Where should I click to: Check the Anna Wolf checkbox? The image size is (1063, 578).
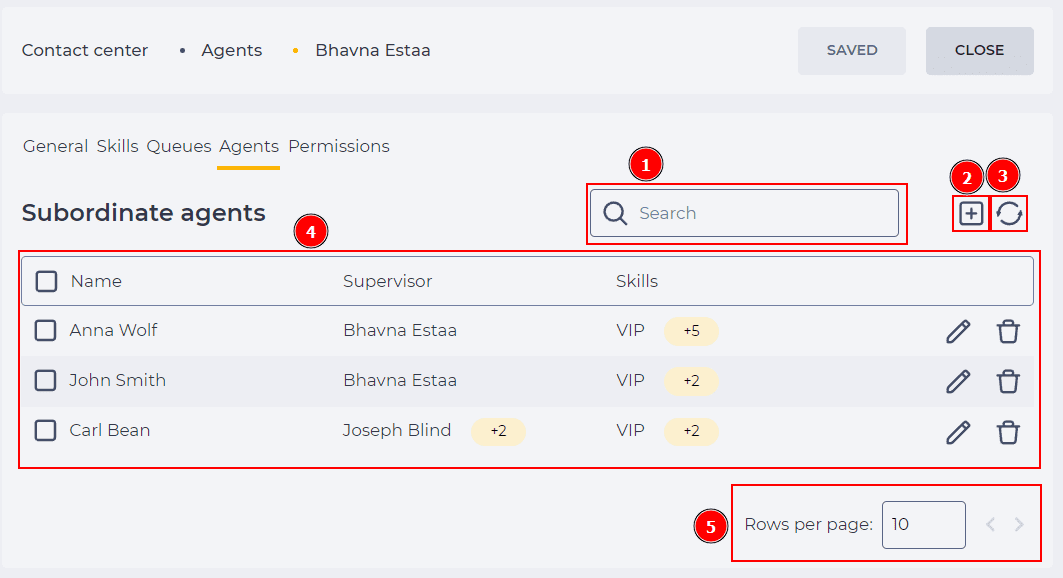(45, 331)
